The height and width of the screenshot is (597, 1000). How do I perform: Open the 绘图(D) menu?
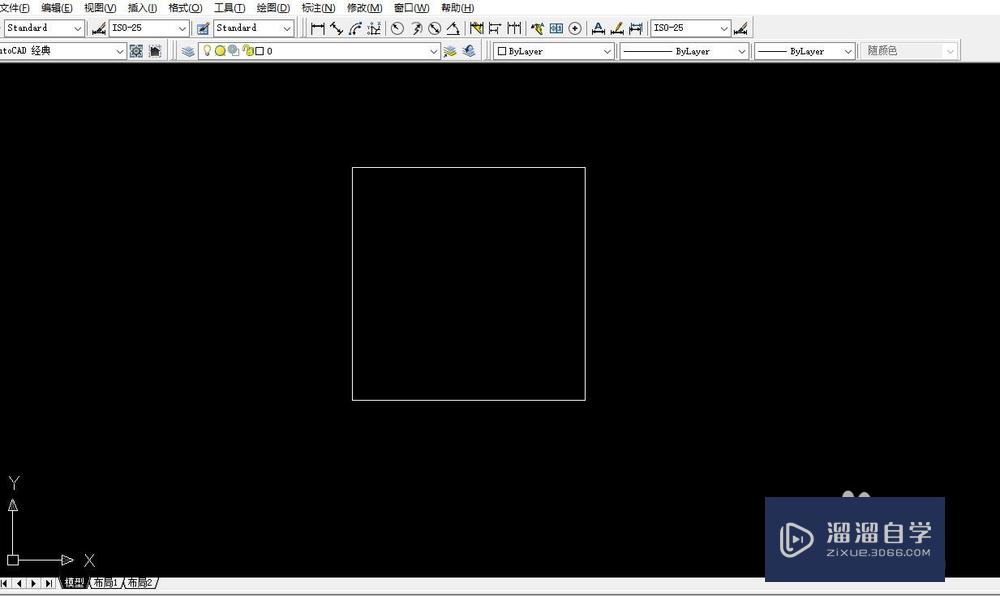(270, 8)
